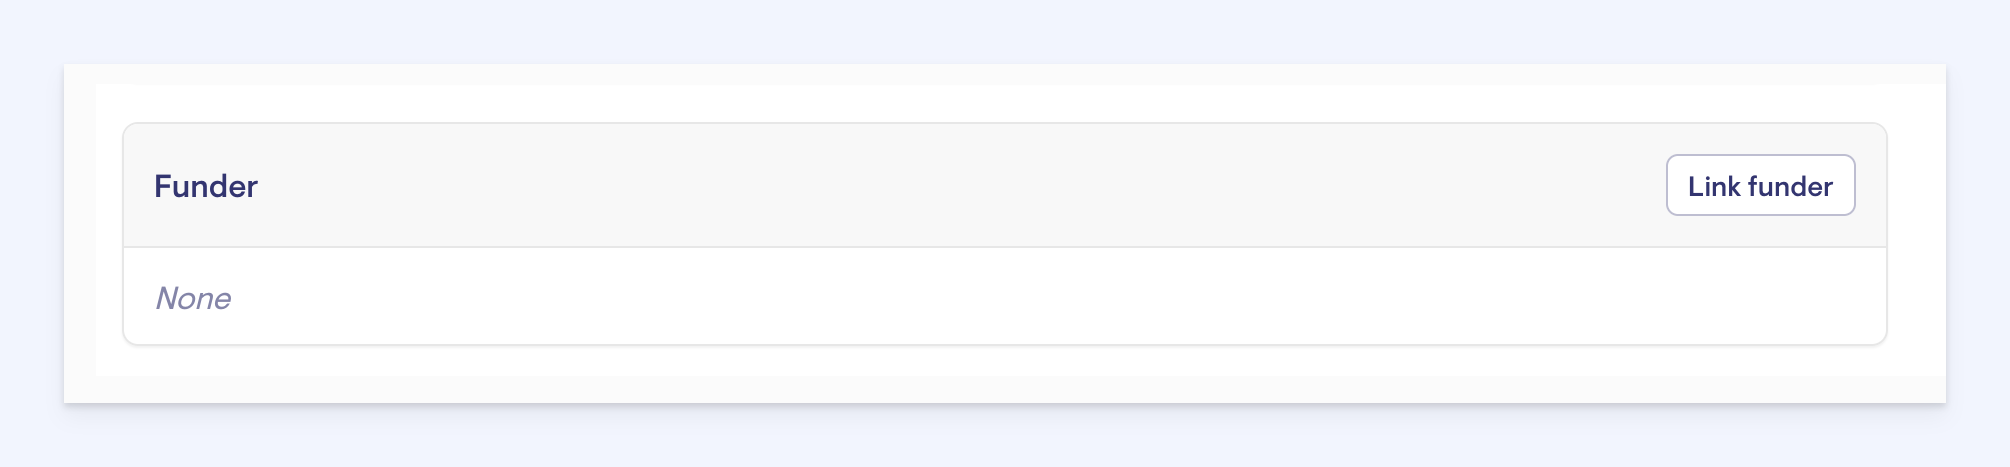The height and width of the screenshot is (467, 2010).
Task: Select the Funder section heading
Action: click(x=206, y=186)
